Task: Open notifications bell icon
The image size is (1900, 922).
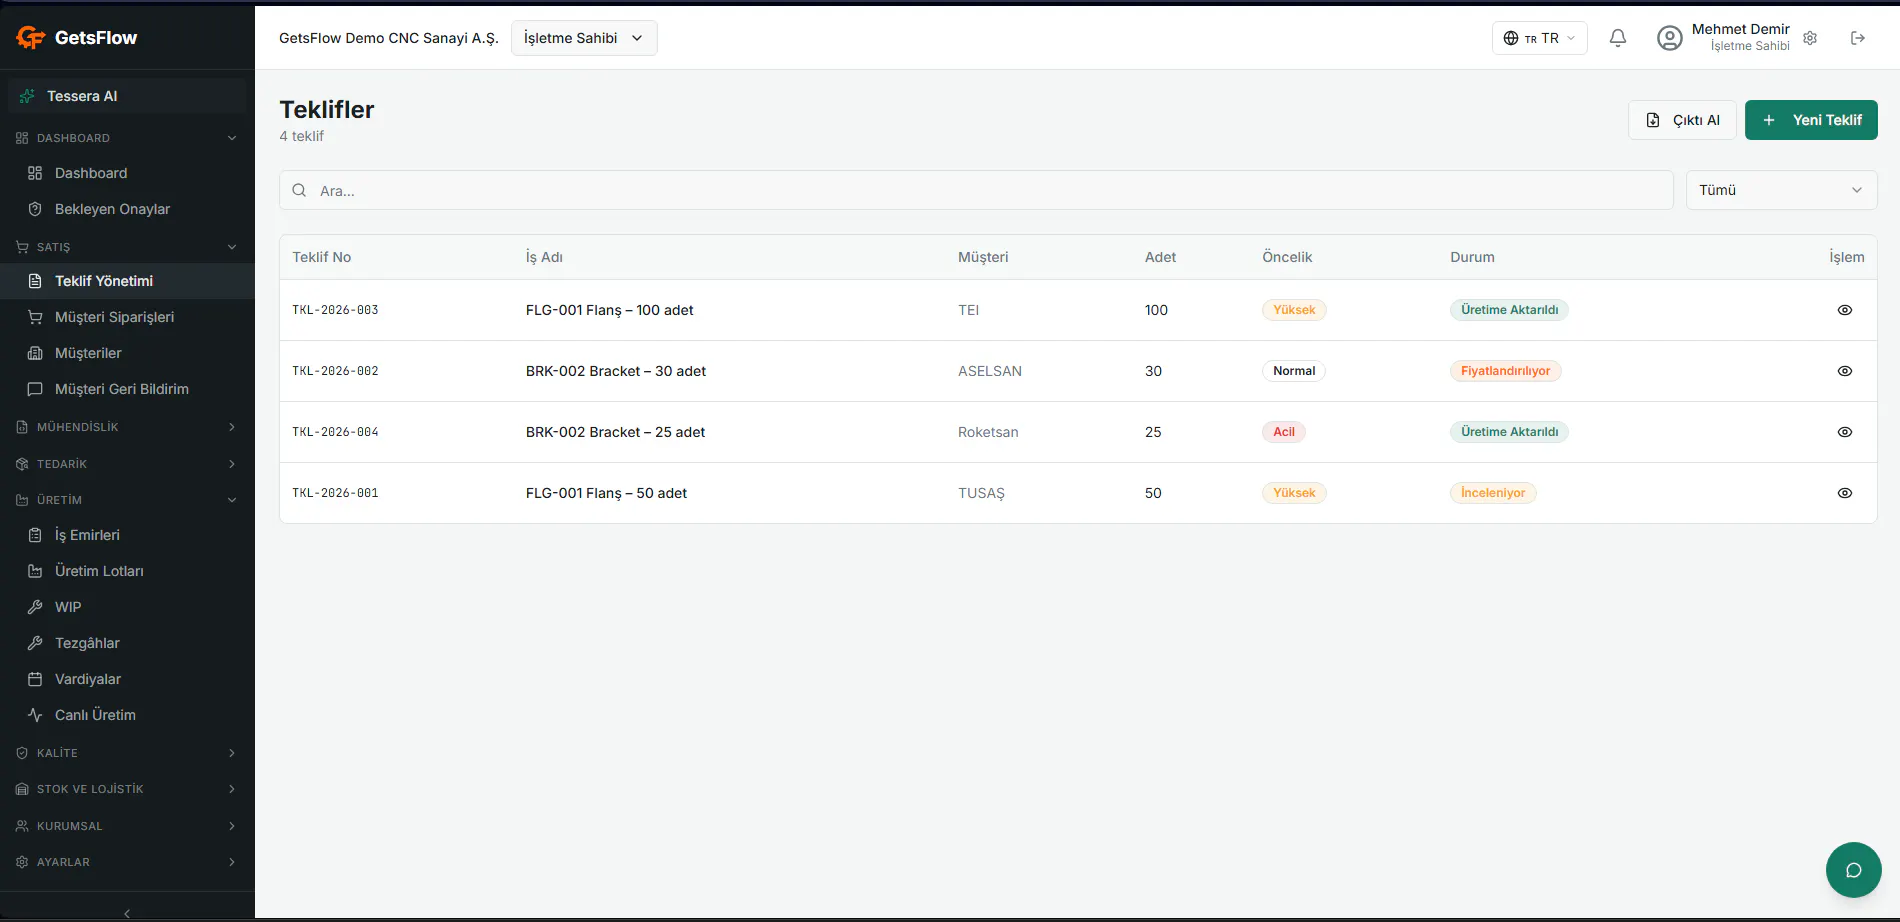Action: point(1617,38)
